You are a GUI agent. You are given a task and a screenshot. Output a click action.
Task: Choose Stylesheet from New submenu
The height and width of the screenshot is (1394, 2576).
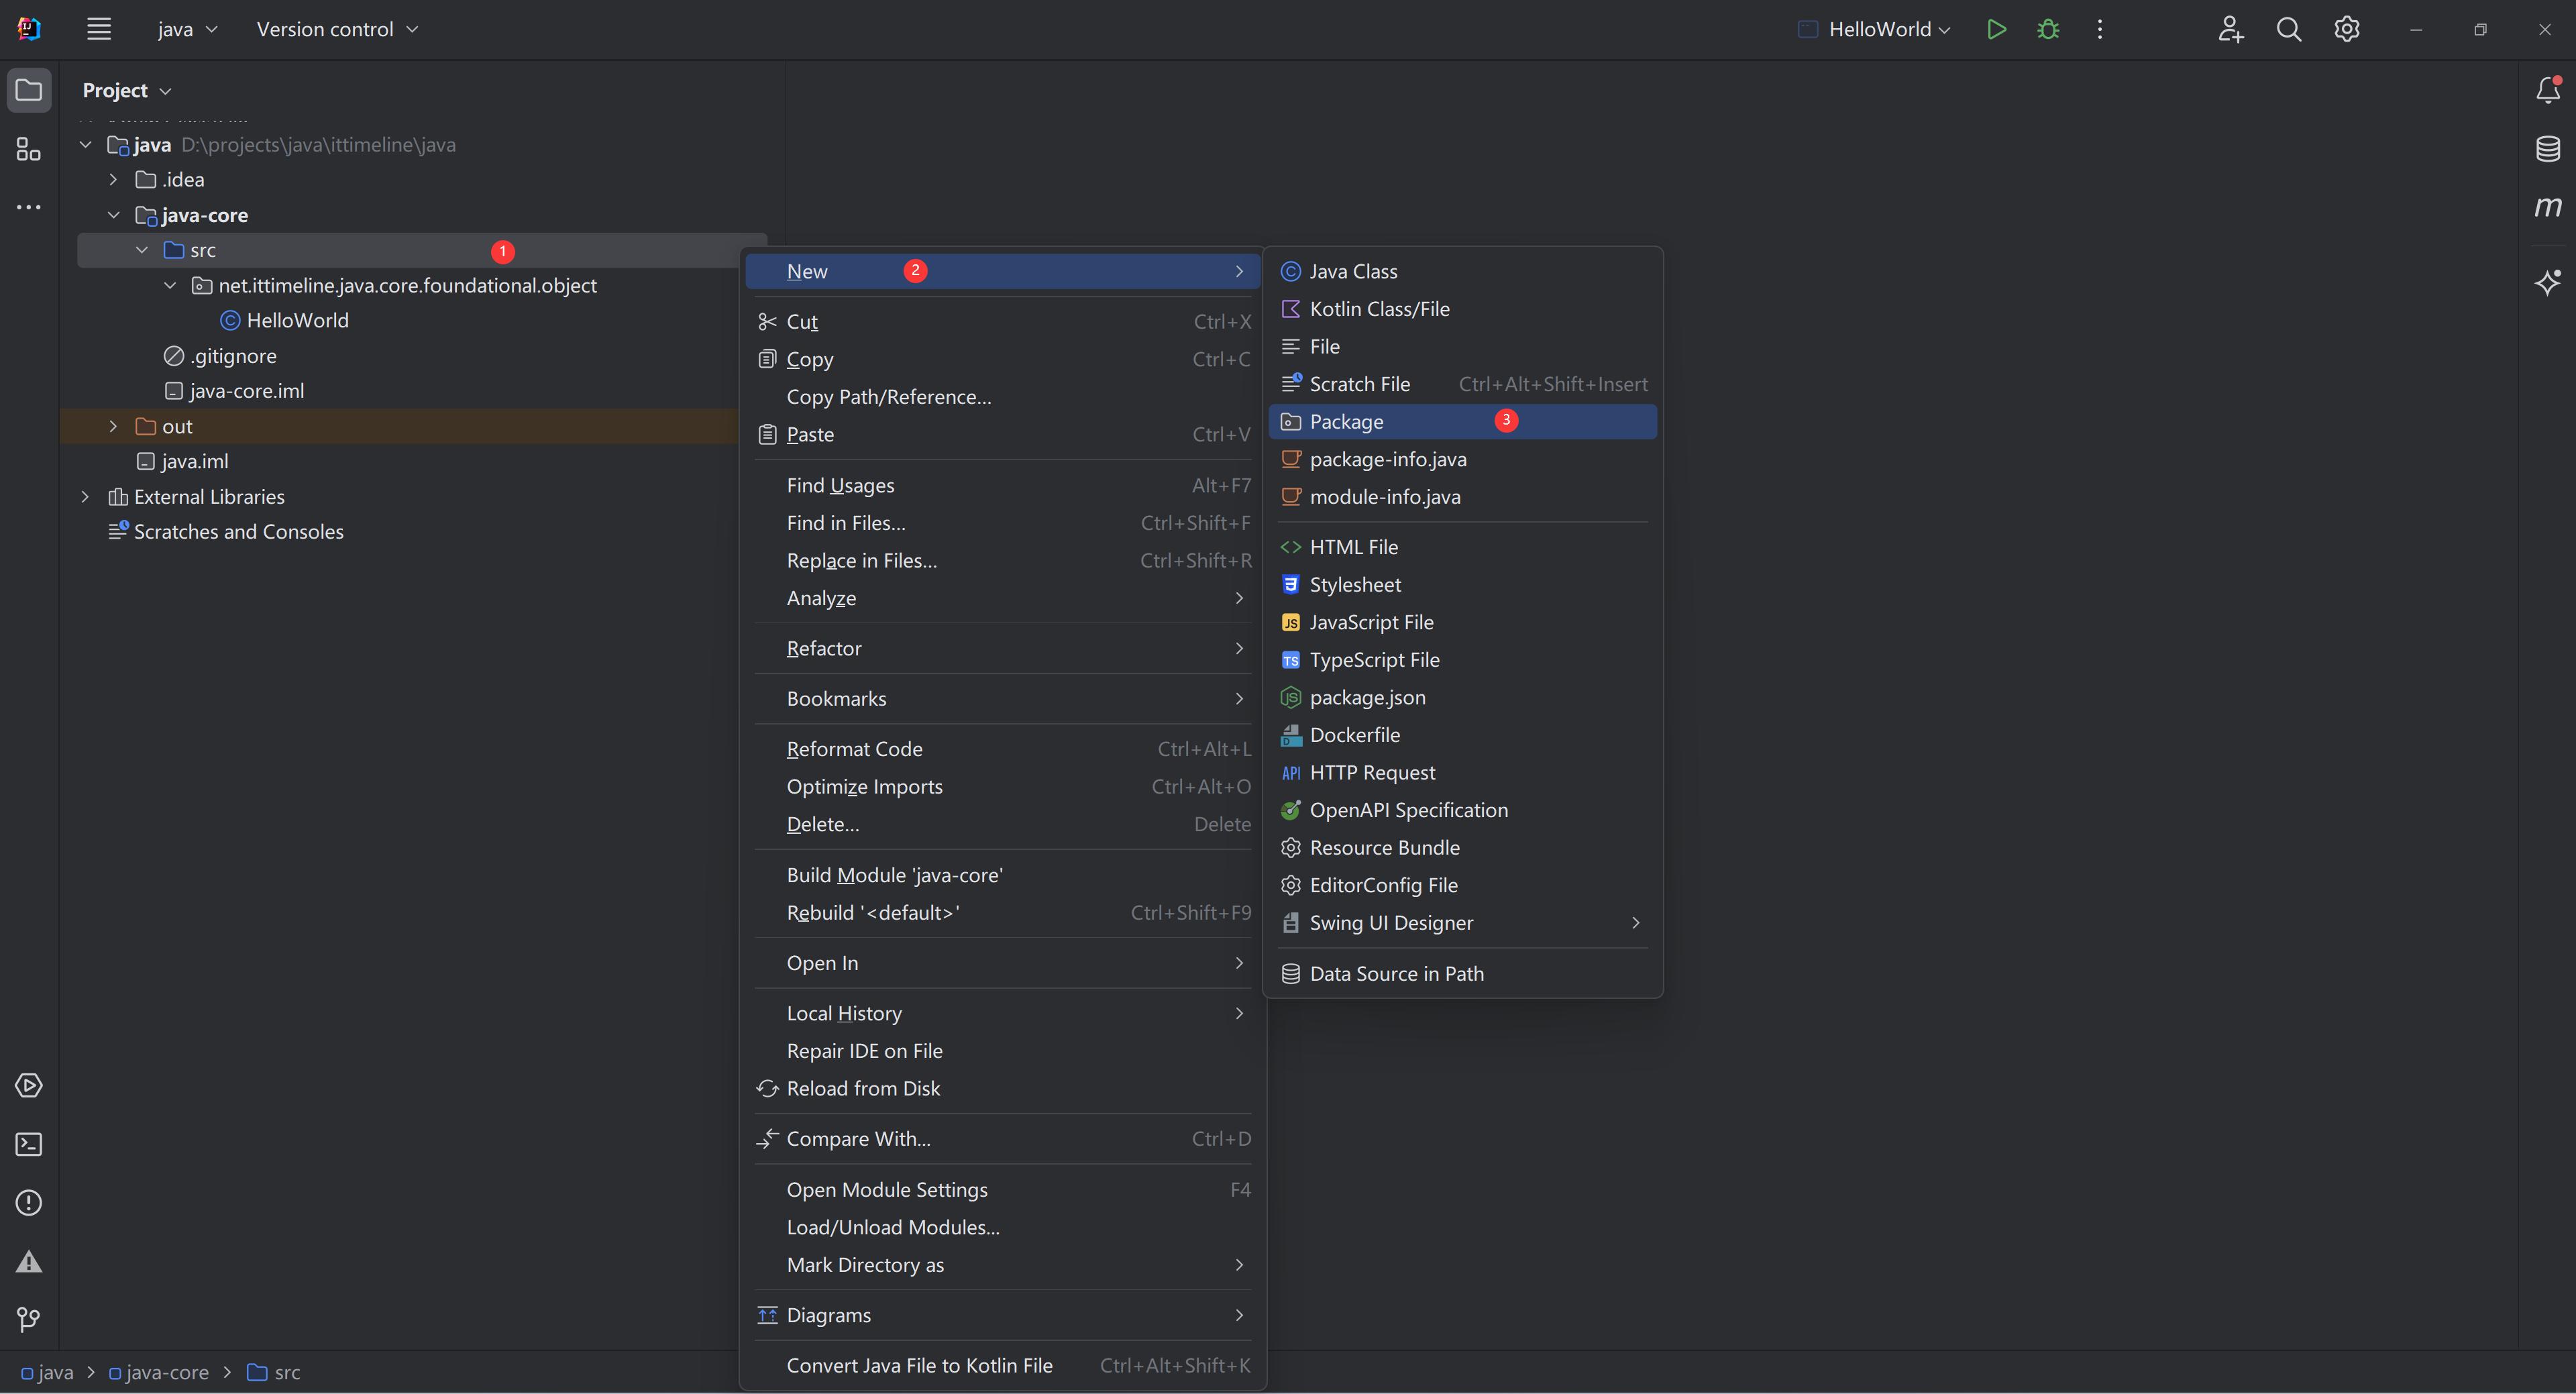(1462, 585)
